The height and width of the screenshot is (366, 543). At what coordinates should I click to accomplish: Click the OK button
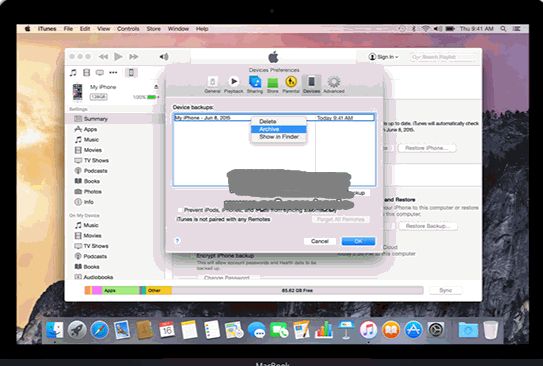pyautogui.click(x=358, y=241)
